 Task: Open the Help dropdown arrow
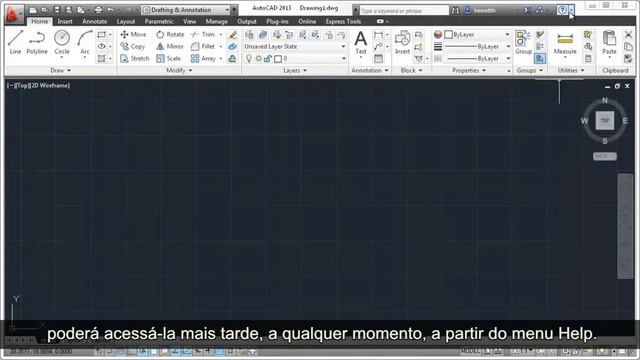(x=571, y=10)
